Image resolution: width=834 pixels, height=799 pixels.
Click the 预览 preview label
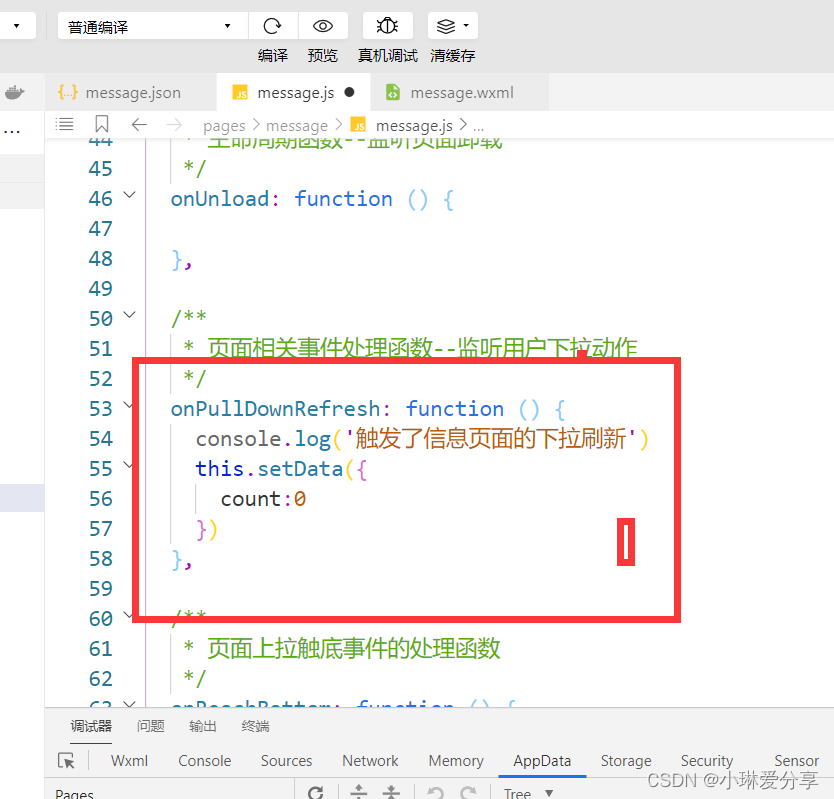(x=322, y=55)
